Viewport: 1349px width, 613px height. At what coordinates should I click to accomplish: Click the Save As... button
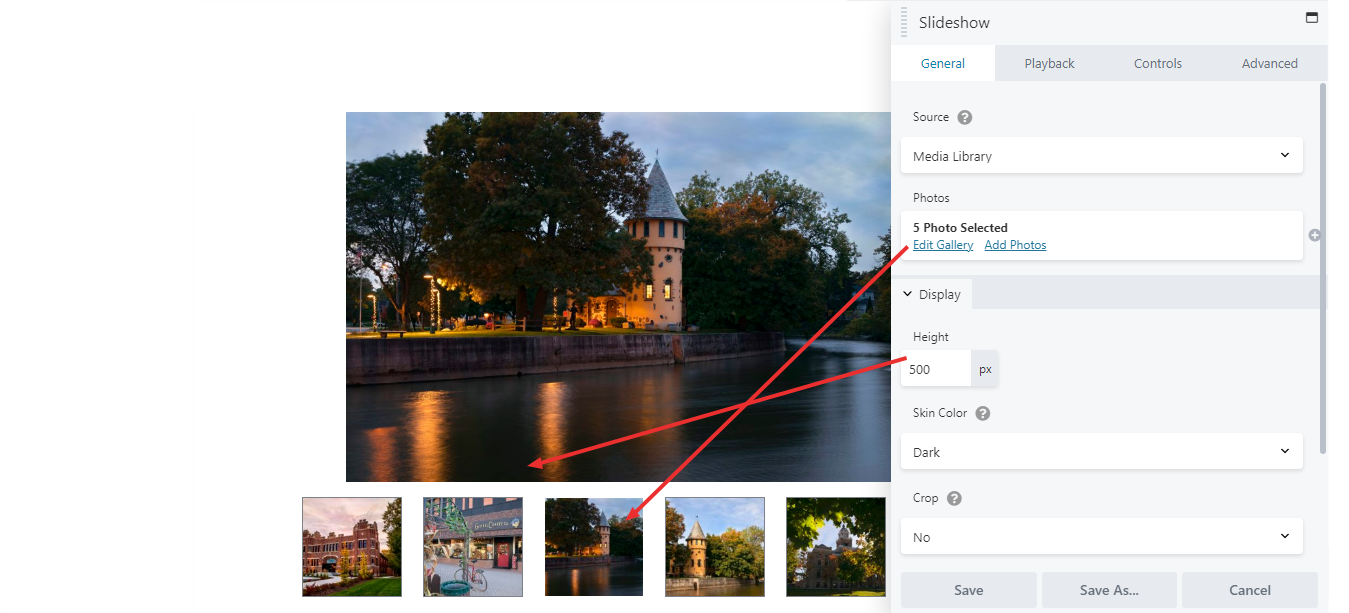[x=1109, y=590]
